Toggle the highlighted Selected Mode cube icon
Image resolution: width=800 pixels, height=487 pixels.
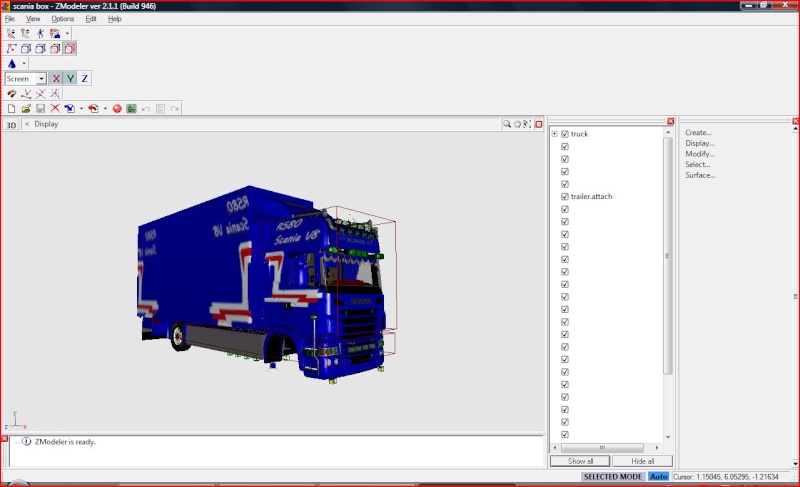[70, 48]
